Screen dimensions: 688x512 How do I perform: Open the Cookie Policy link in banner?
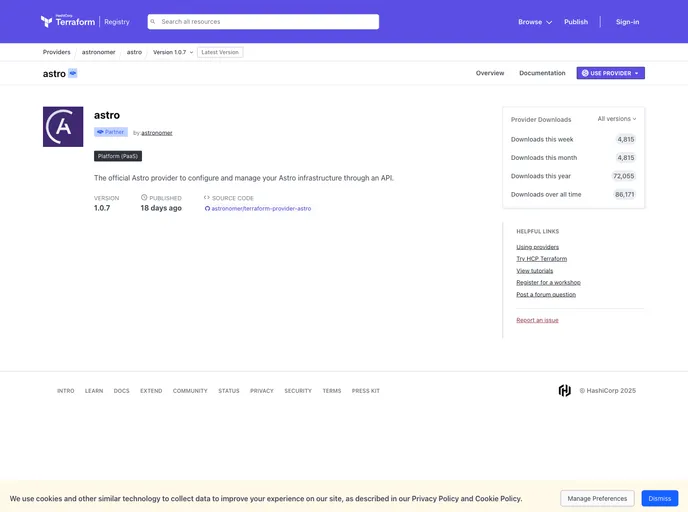[498, 499]
